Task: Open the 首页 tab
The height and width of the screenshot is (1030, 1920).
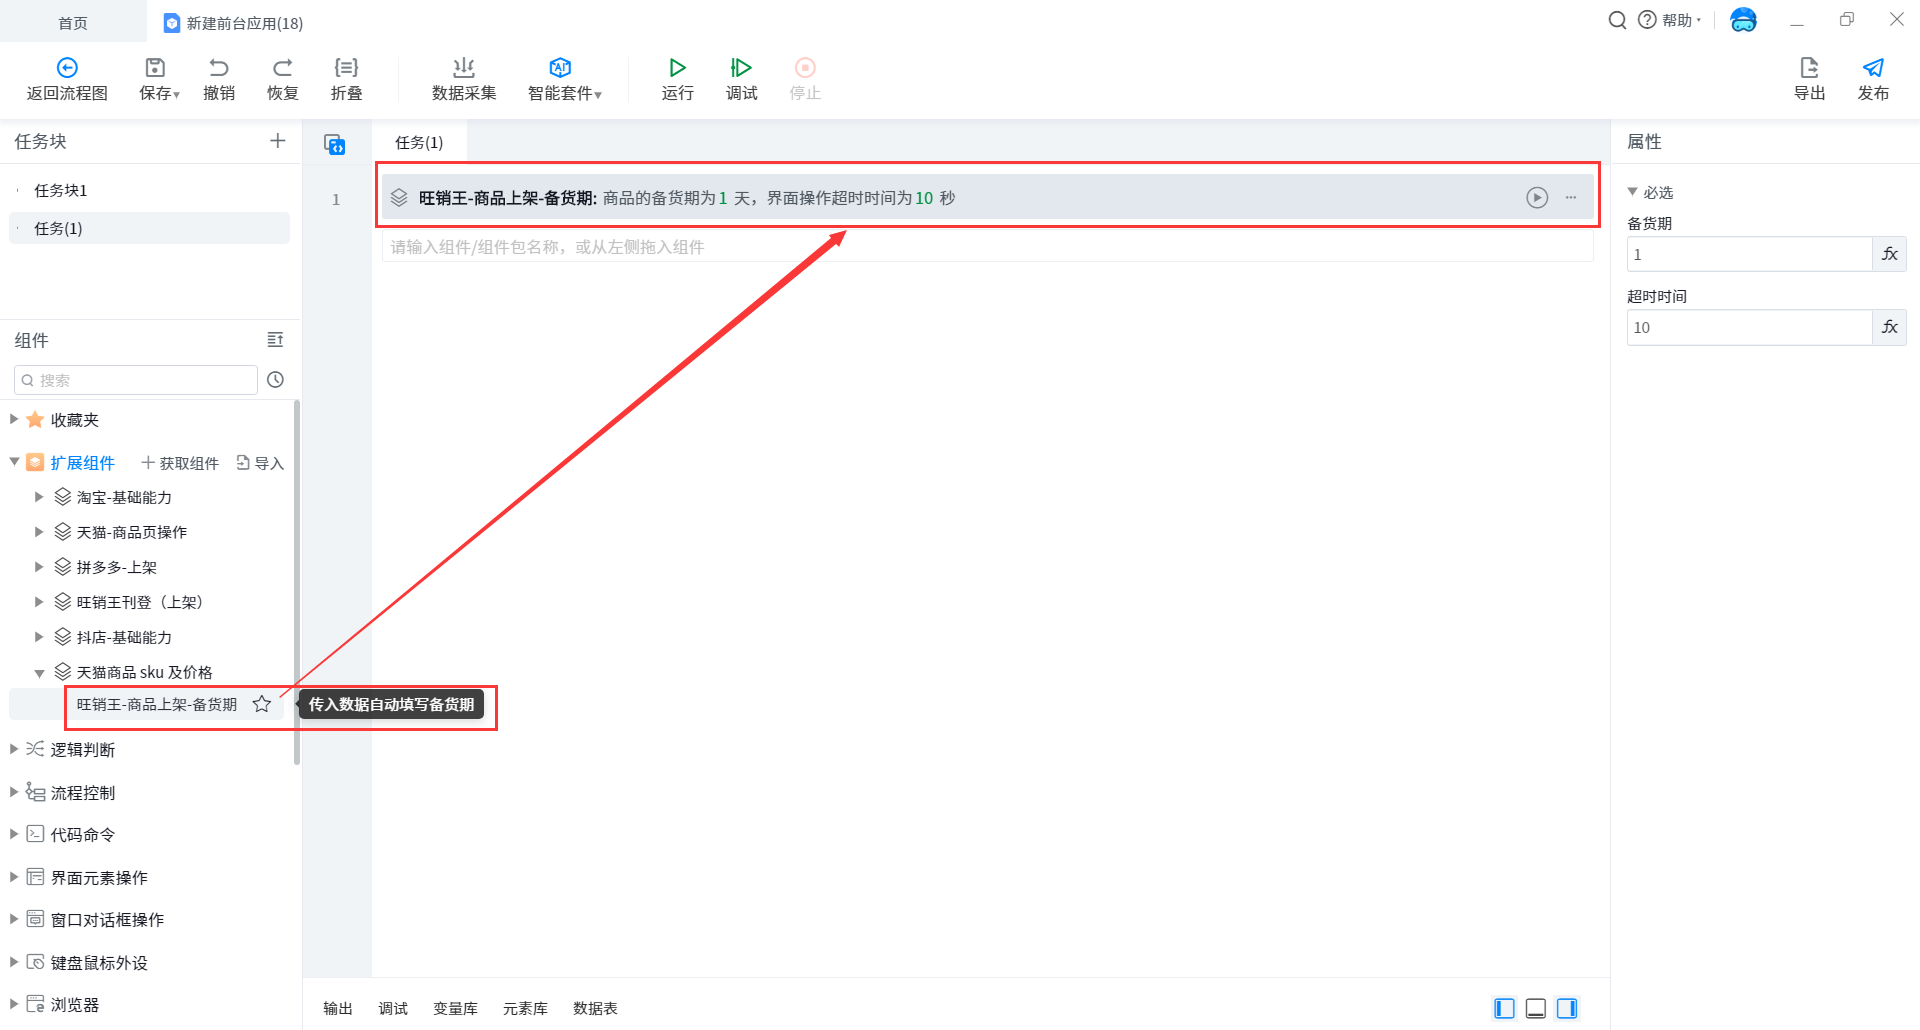Action: coord(72,22)
